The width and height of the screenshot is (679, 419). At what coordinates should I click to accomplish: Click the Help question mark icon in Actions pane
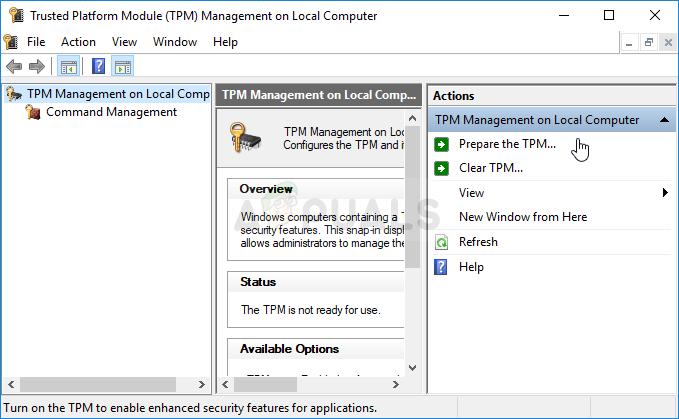(441, 267)
